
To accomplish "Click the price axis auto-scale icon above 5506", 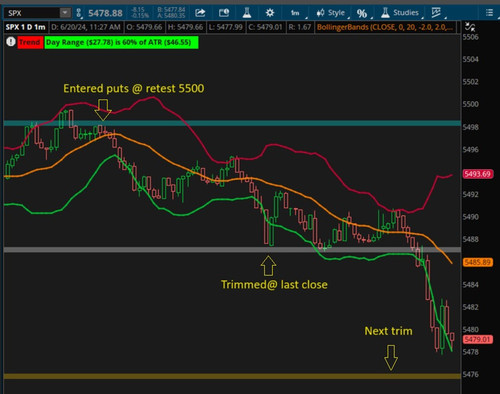I will coord(470,27).
